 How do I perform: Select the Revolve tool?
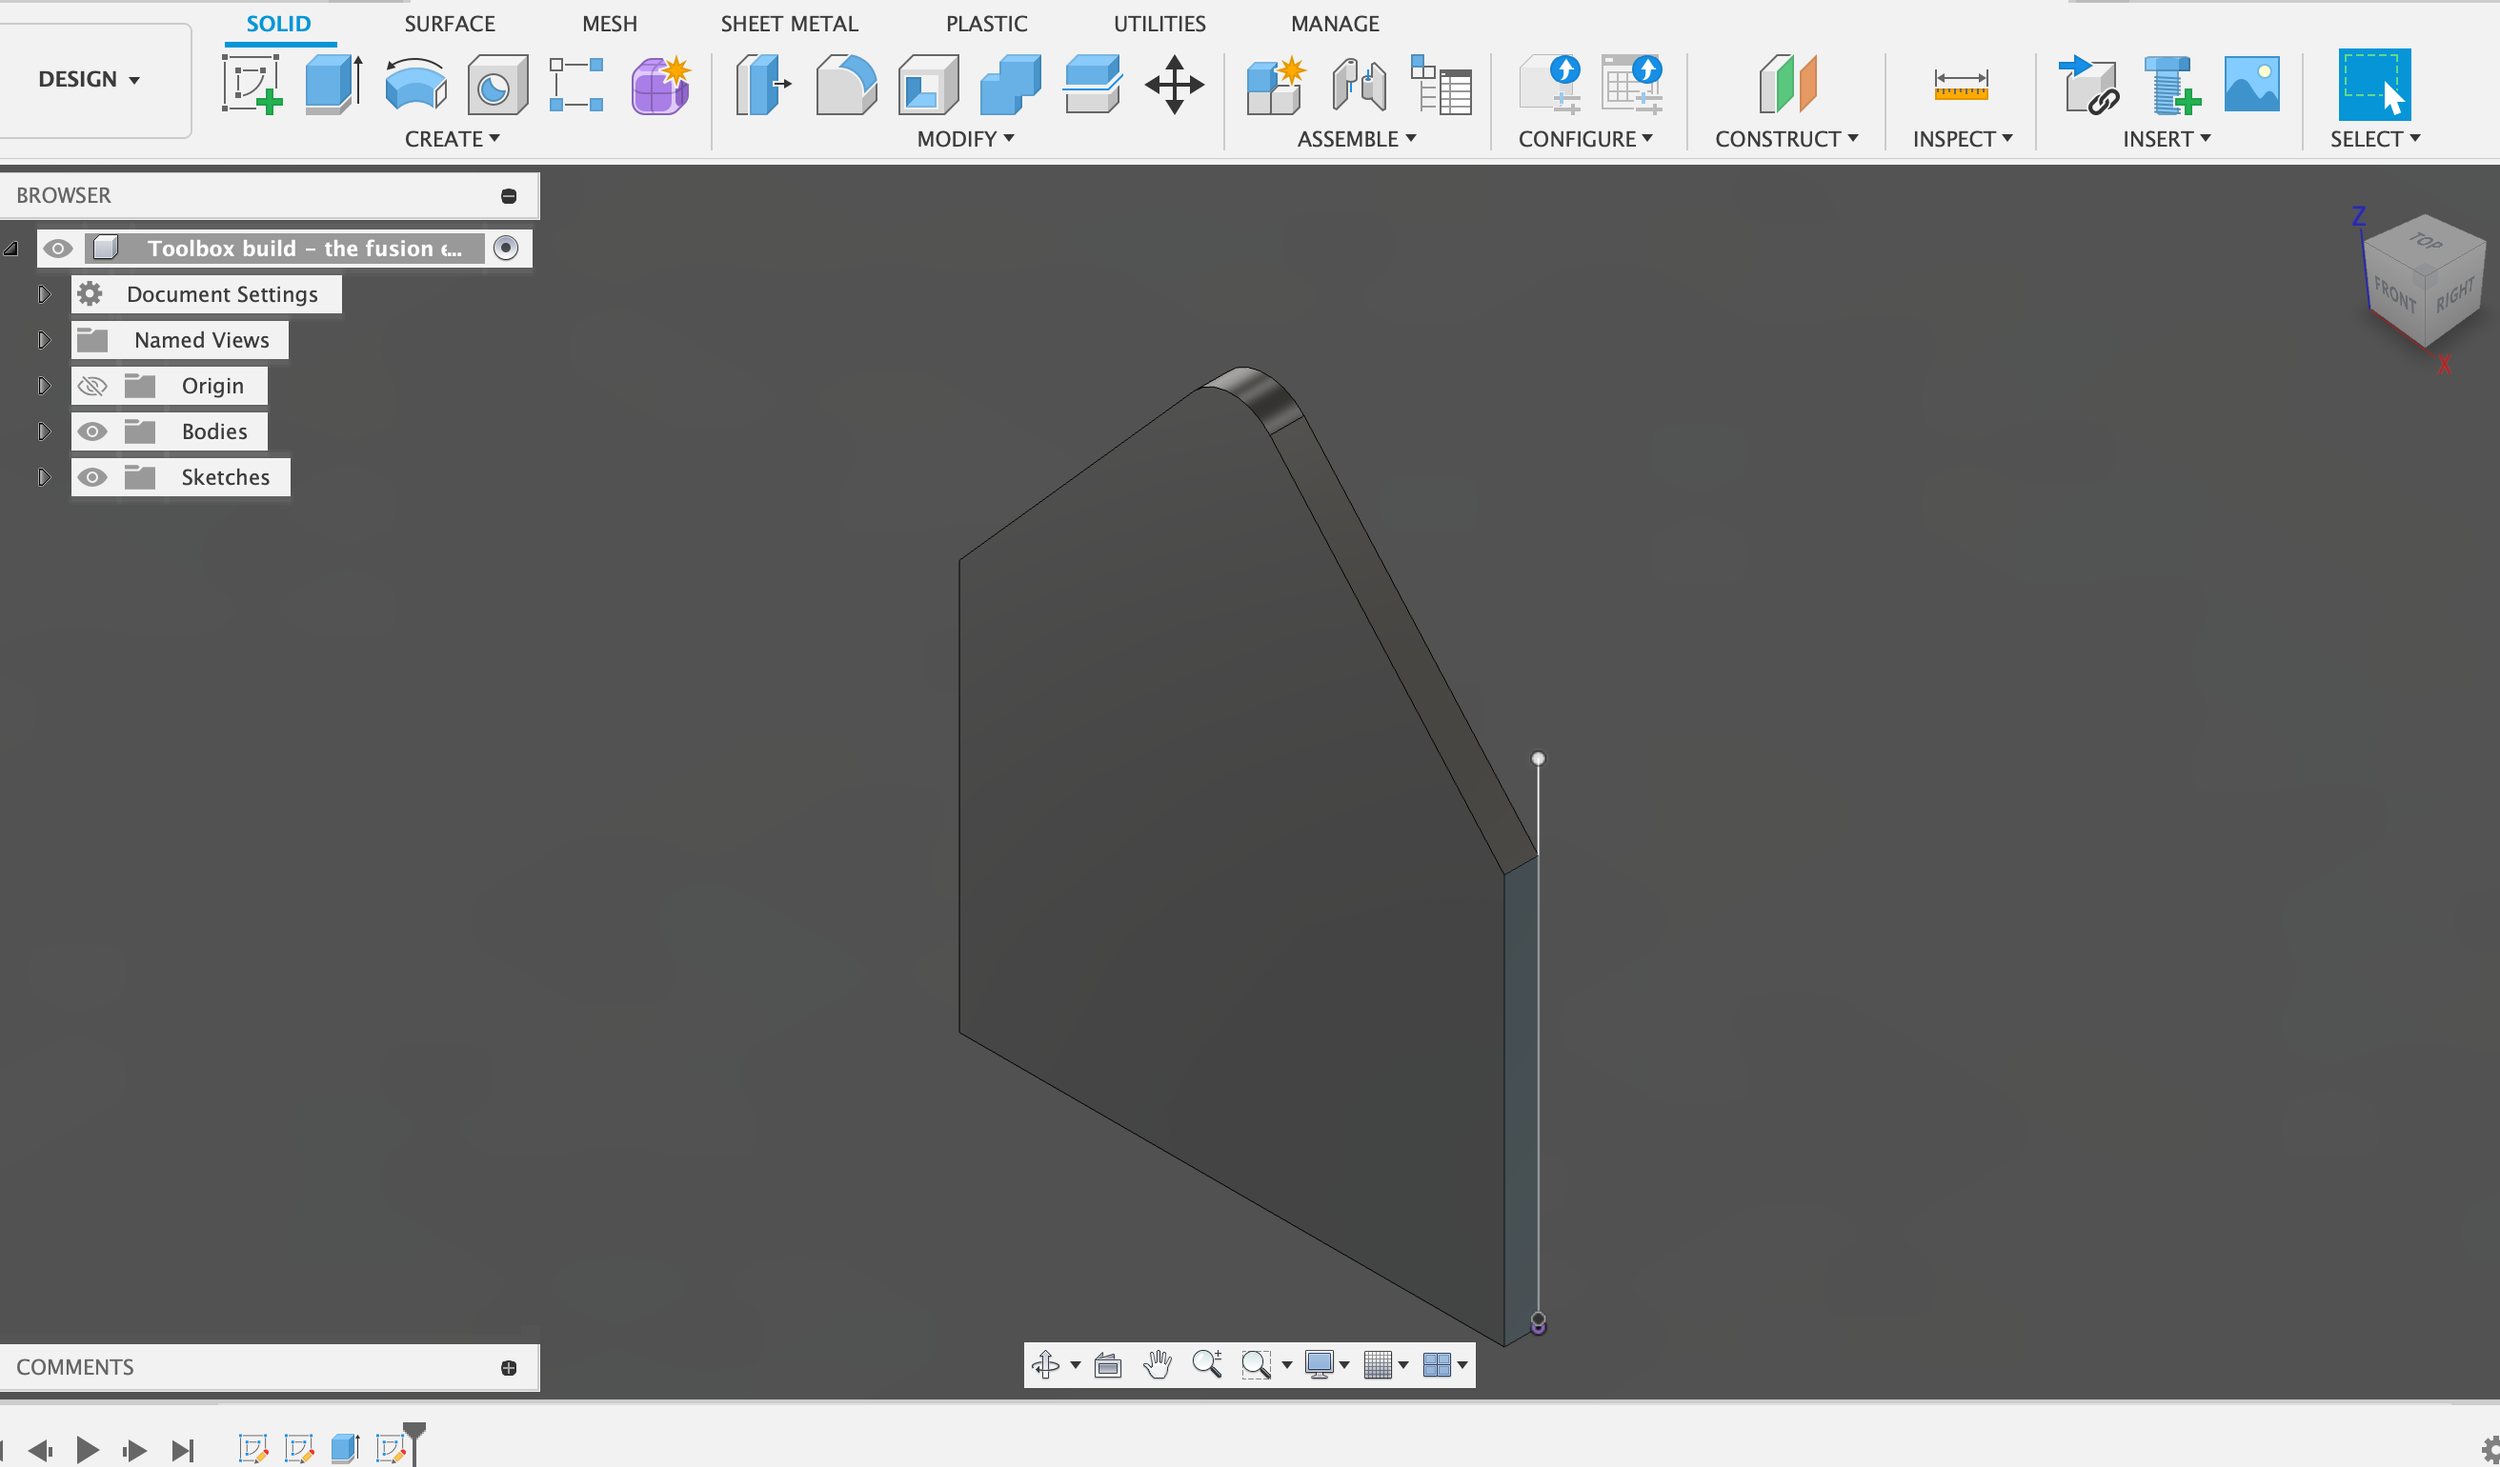(x=415, y=85)
